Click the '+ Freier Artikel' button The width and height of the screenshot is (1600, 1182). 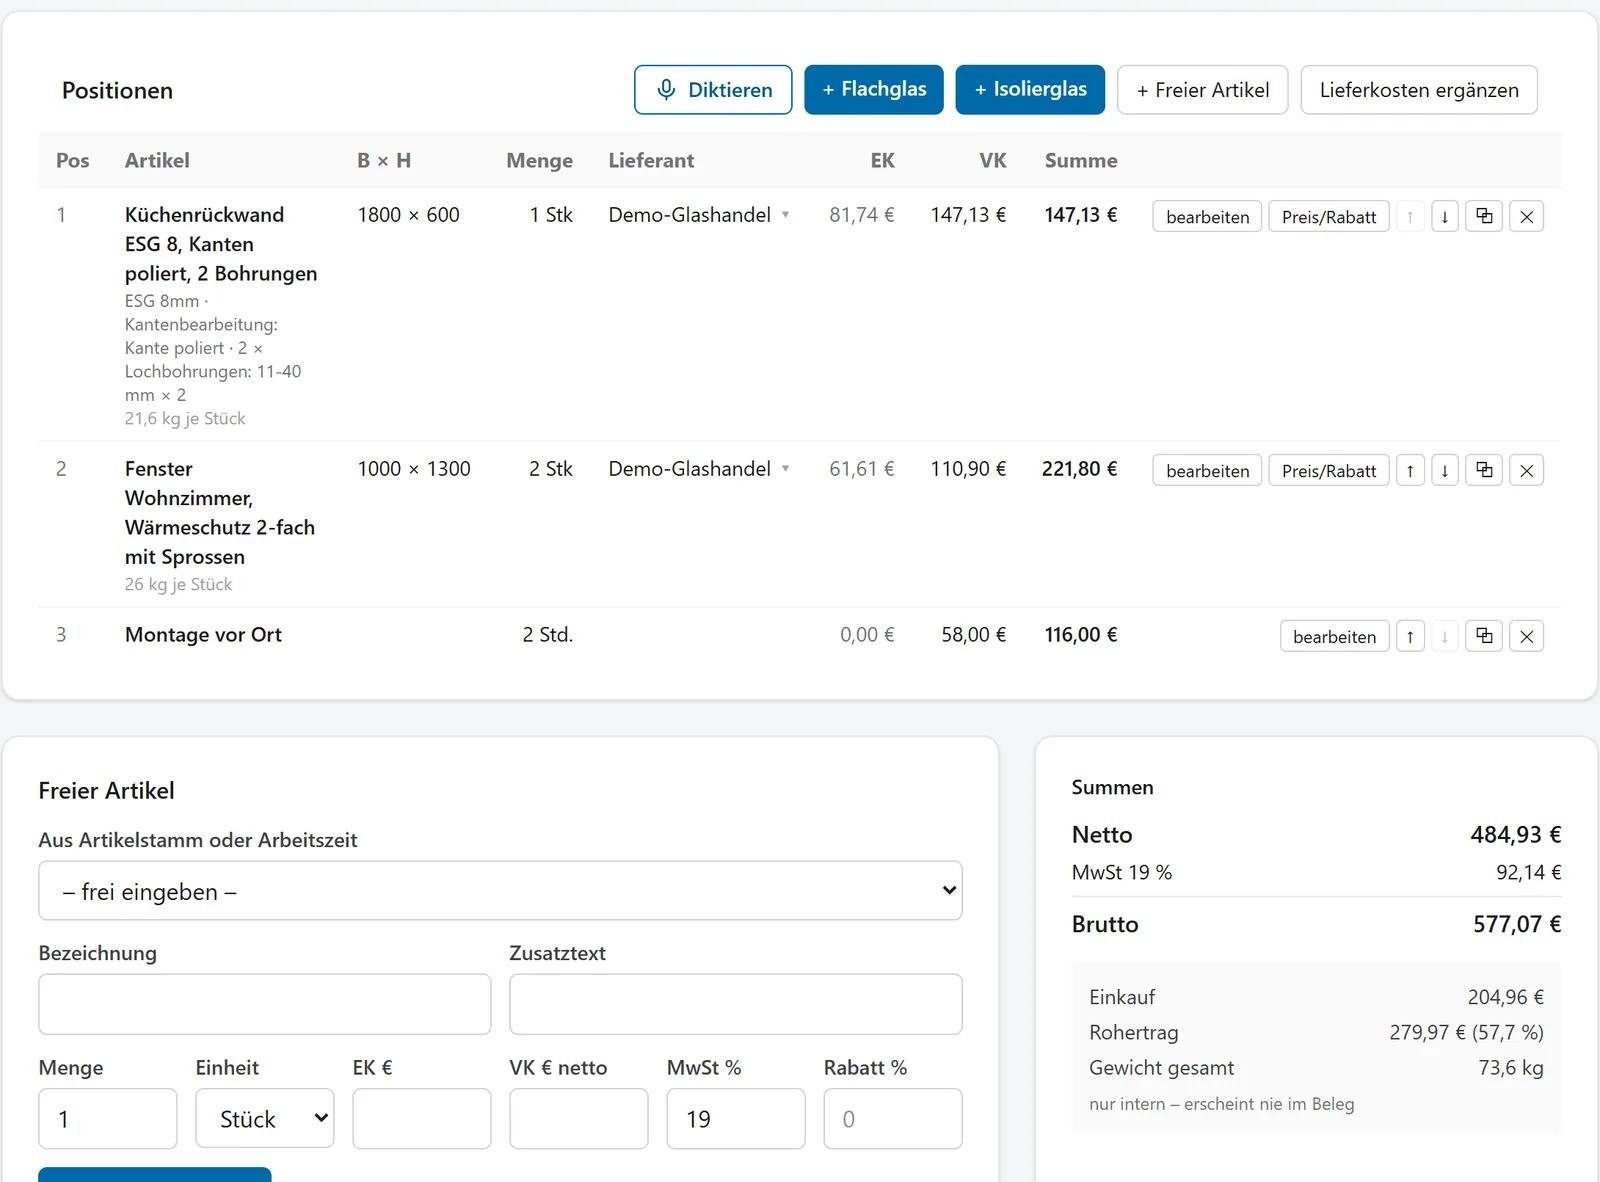(1203, 90)
